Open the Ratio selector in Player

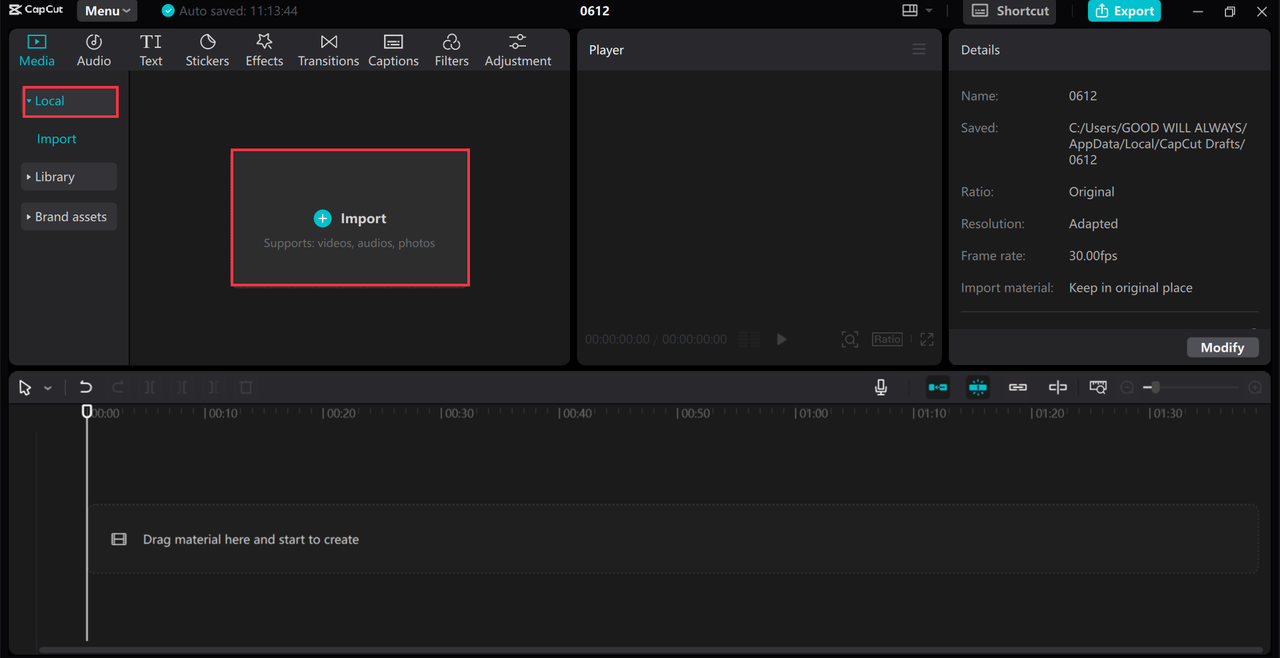[x=887, y=340]
